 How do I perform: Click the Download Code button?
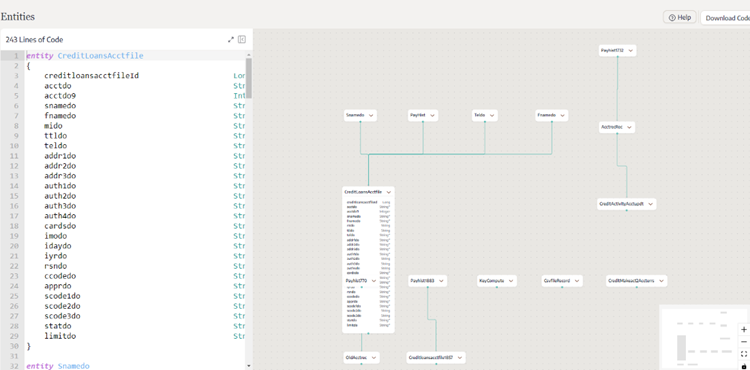(726, 18)
